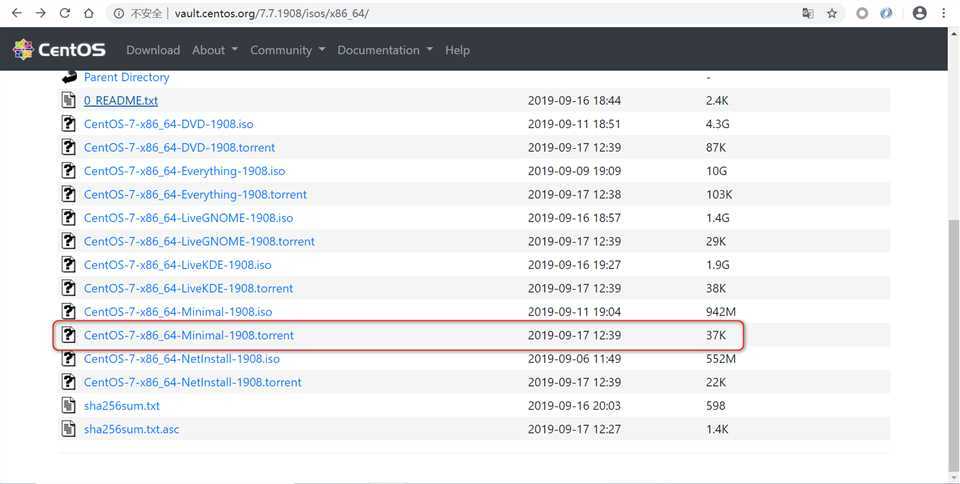Click the 942M size of Minimal-1908.iso
960x484 pixels.
721,311
